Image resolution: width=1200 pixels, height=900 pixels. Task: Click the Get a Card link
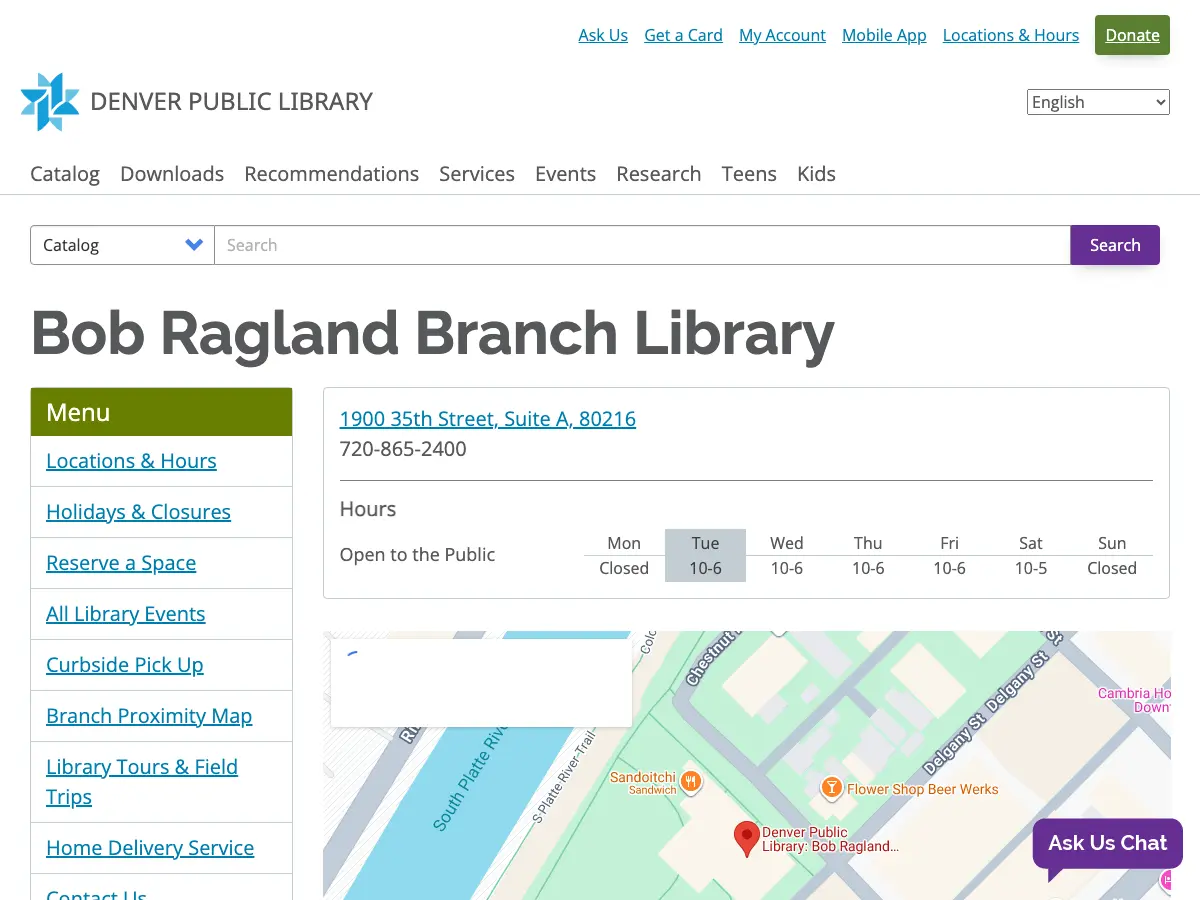683,35
